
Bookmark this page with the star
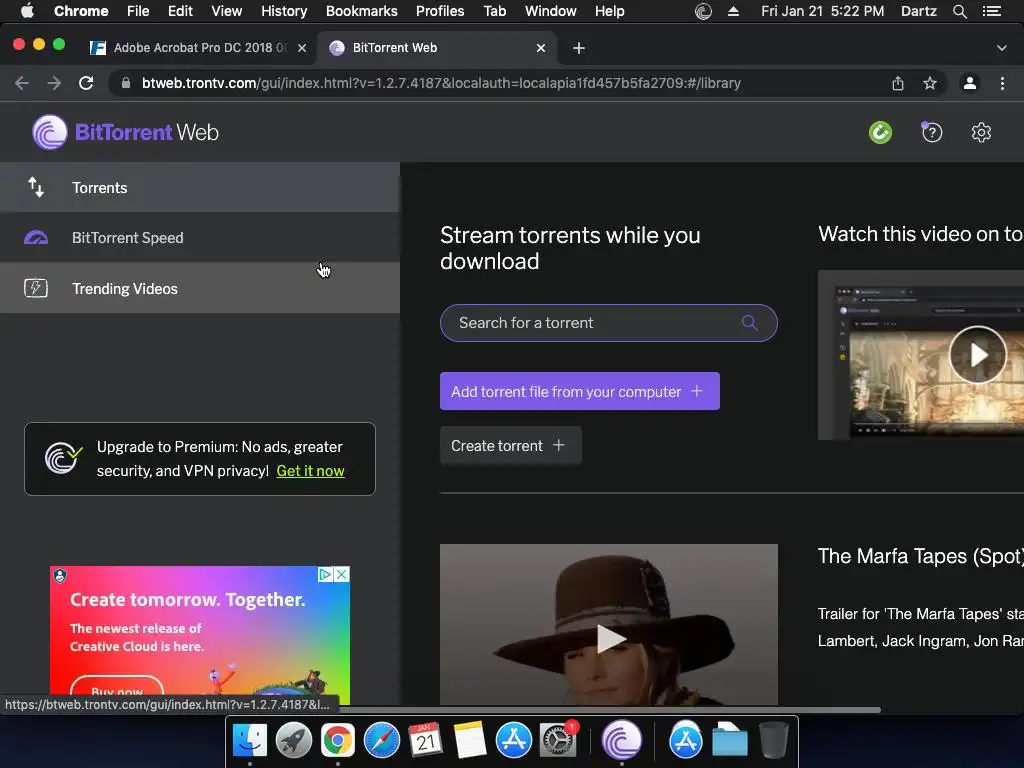click(930, 83)
